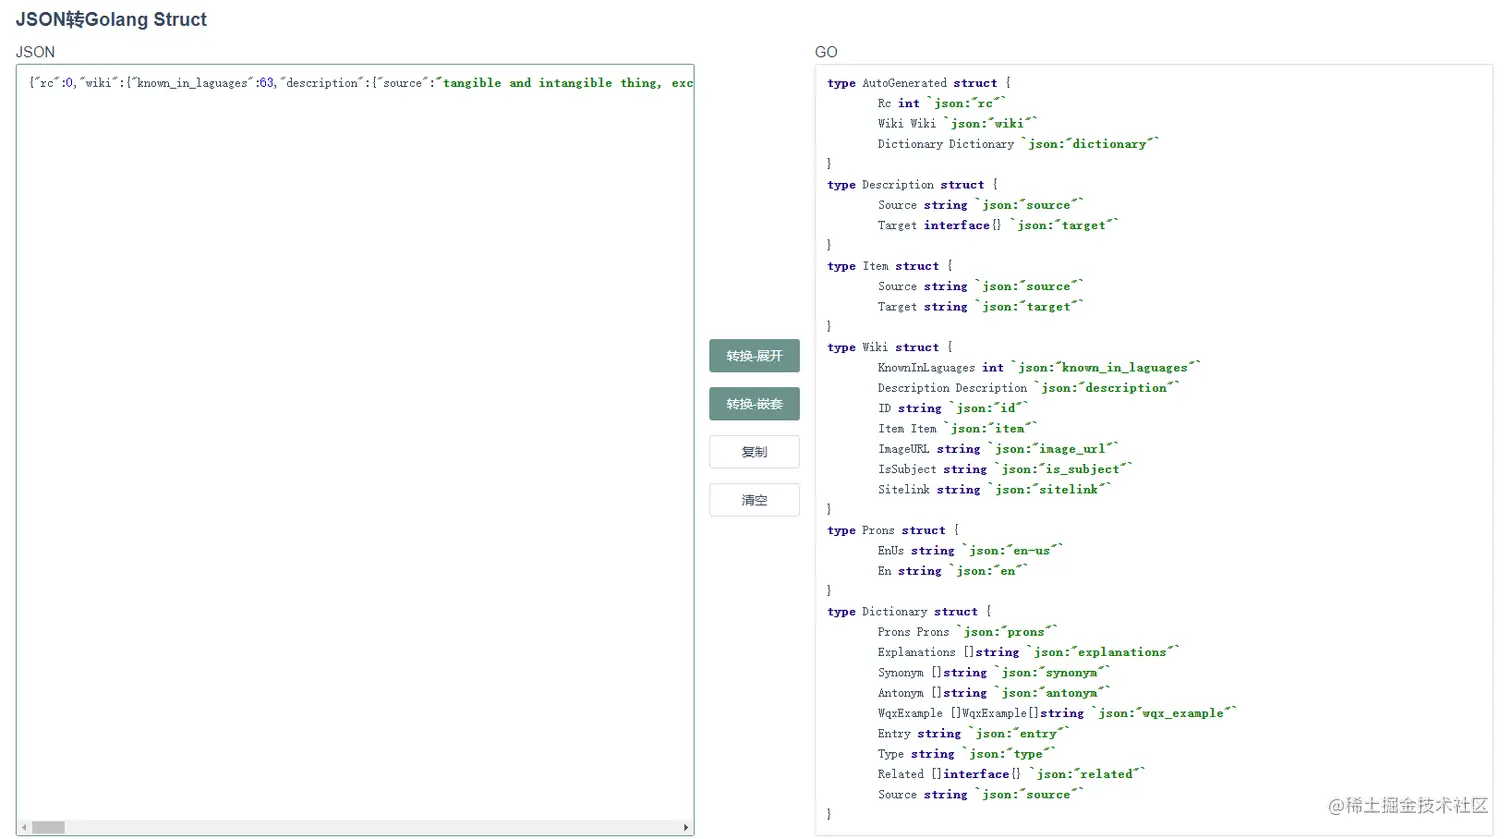This screenshot has width=1512, height=839.
Task: Click the 'Dictionary Dictionary' field line
Action: [x=1018, y=144]
